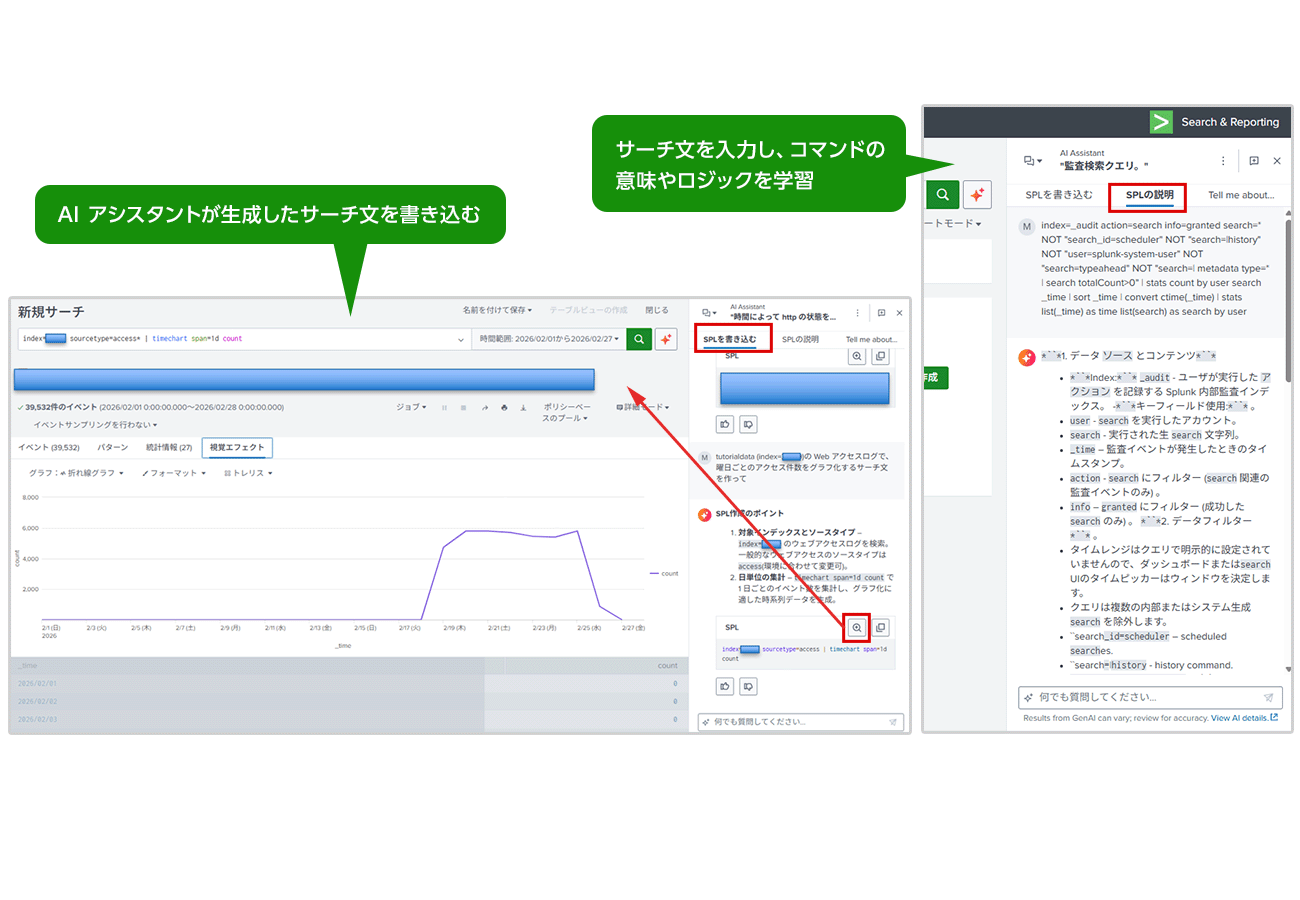Copy the lower SPL code block
Screen dimensions: 1300x900
pyautogui.click(x=880, y=627)
